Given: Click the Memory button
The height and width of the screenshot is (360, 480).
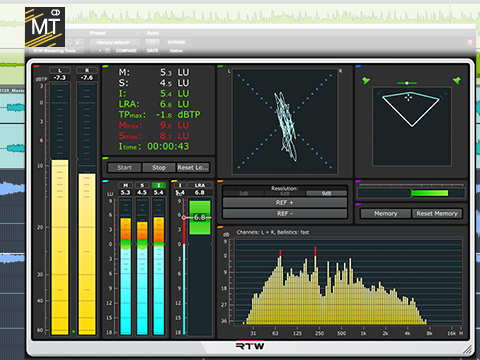Looking at the screenshot, I should tap(386, 213).
